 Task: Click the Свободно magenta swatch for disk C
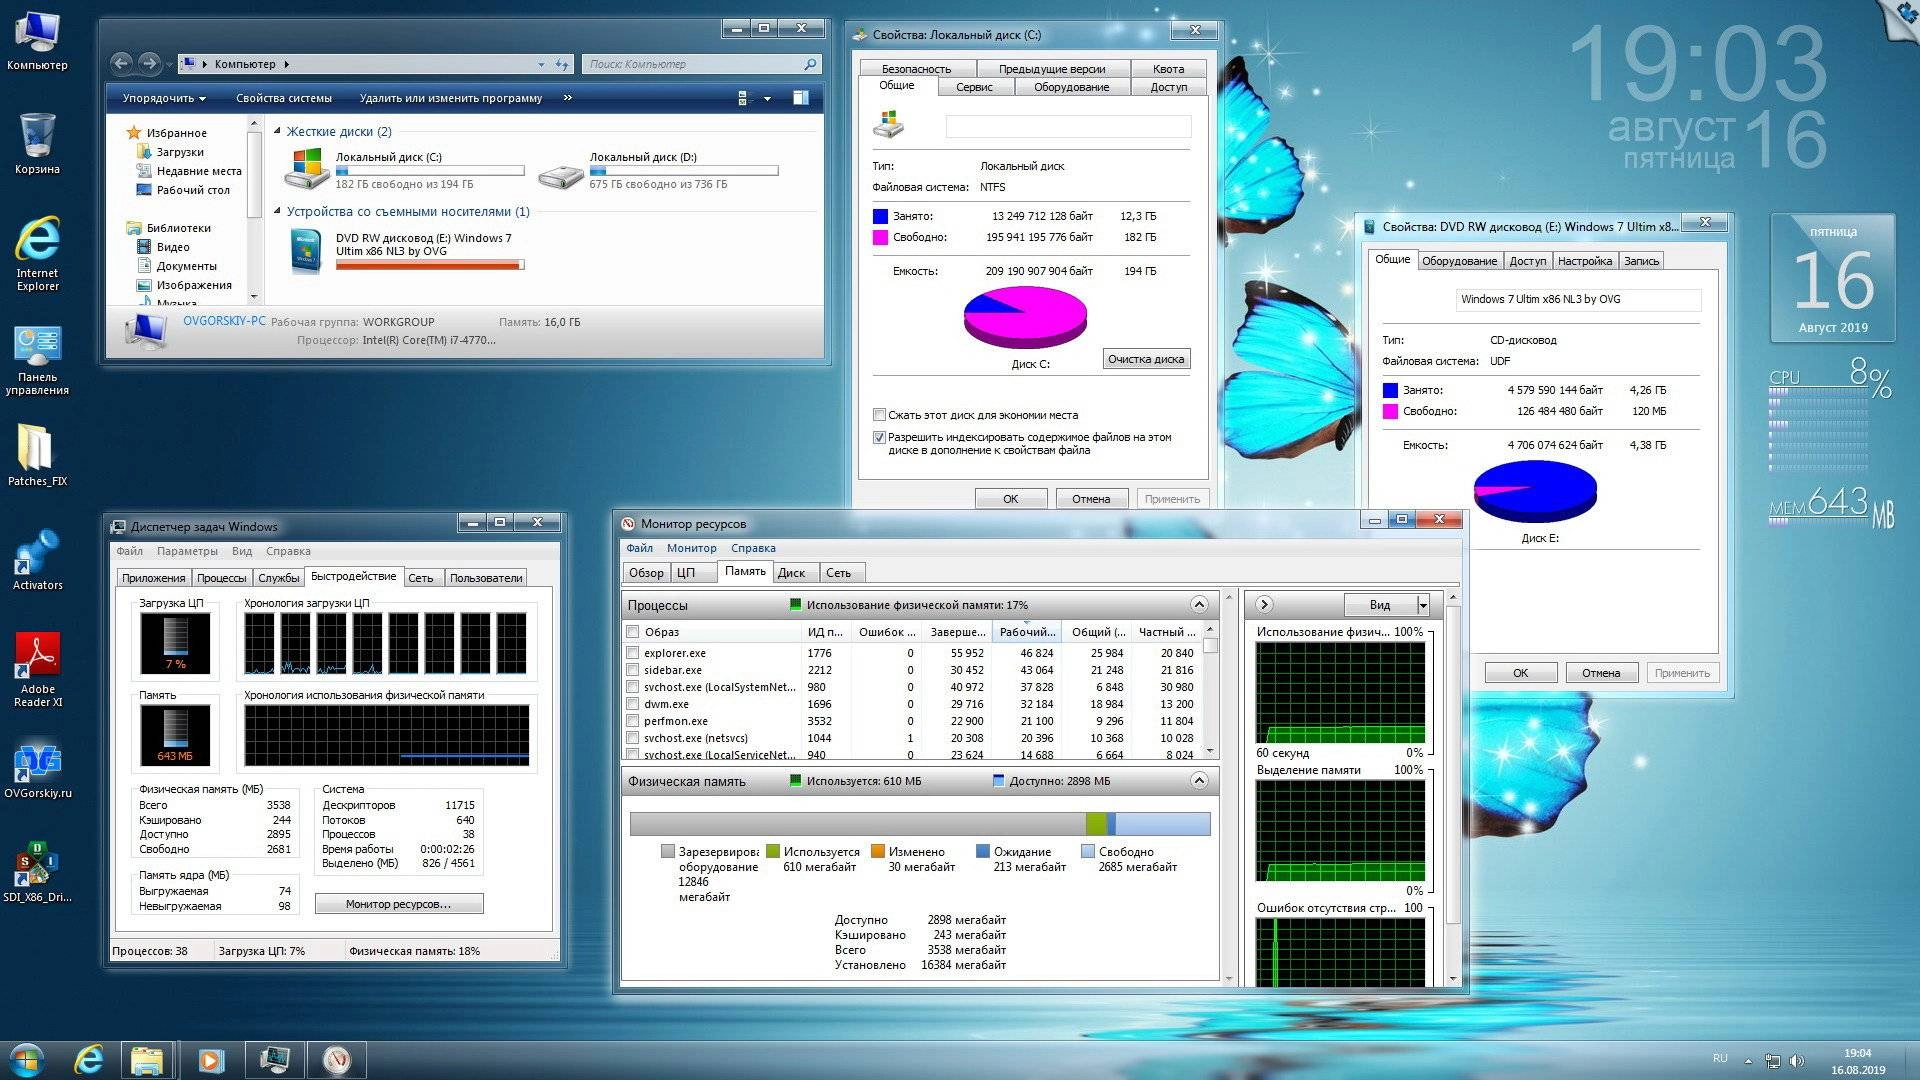[880, 237]
